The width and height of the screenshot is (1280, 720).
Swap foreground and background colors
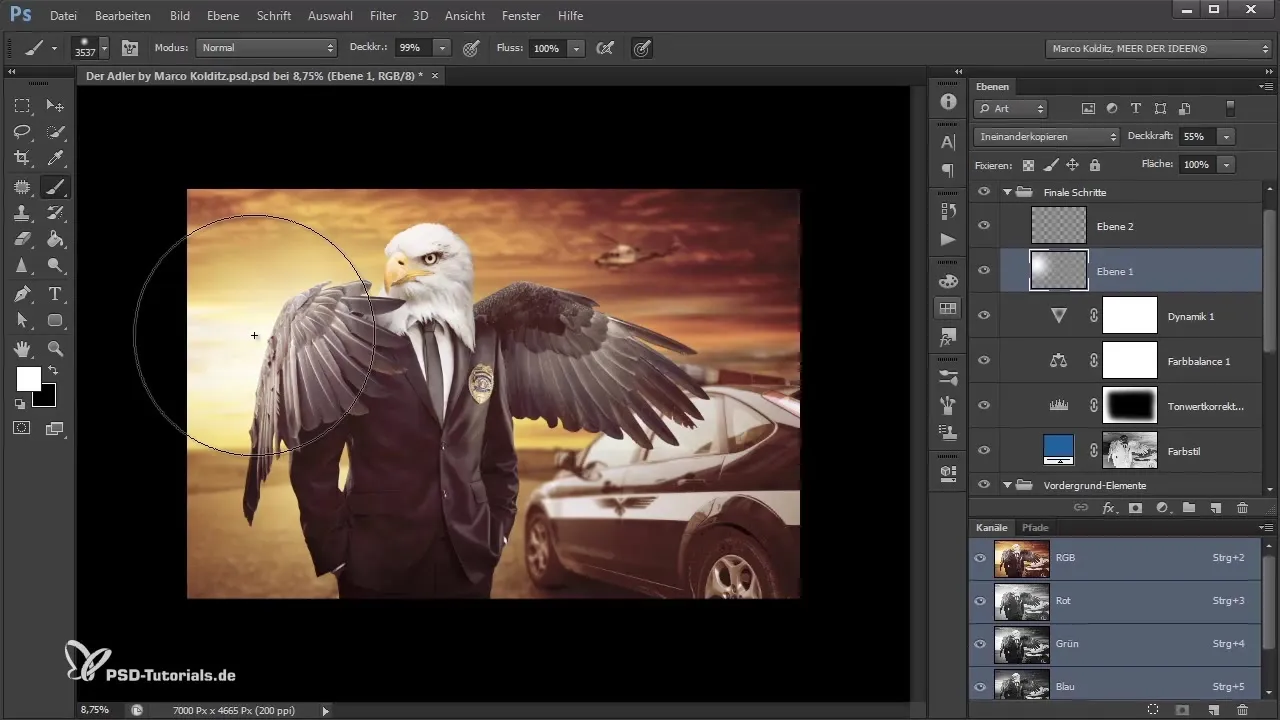tap(52, 371)
